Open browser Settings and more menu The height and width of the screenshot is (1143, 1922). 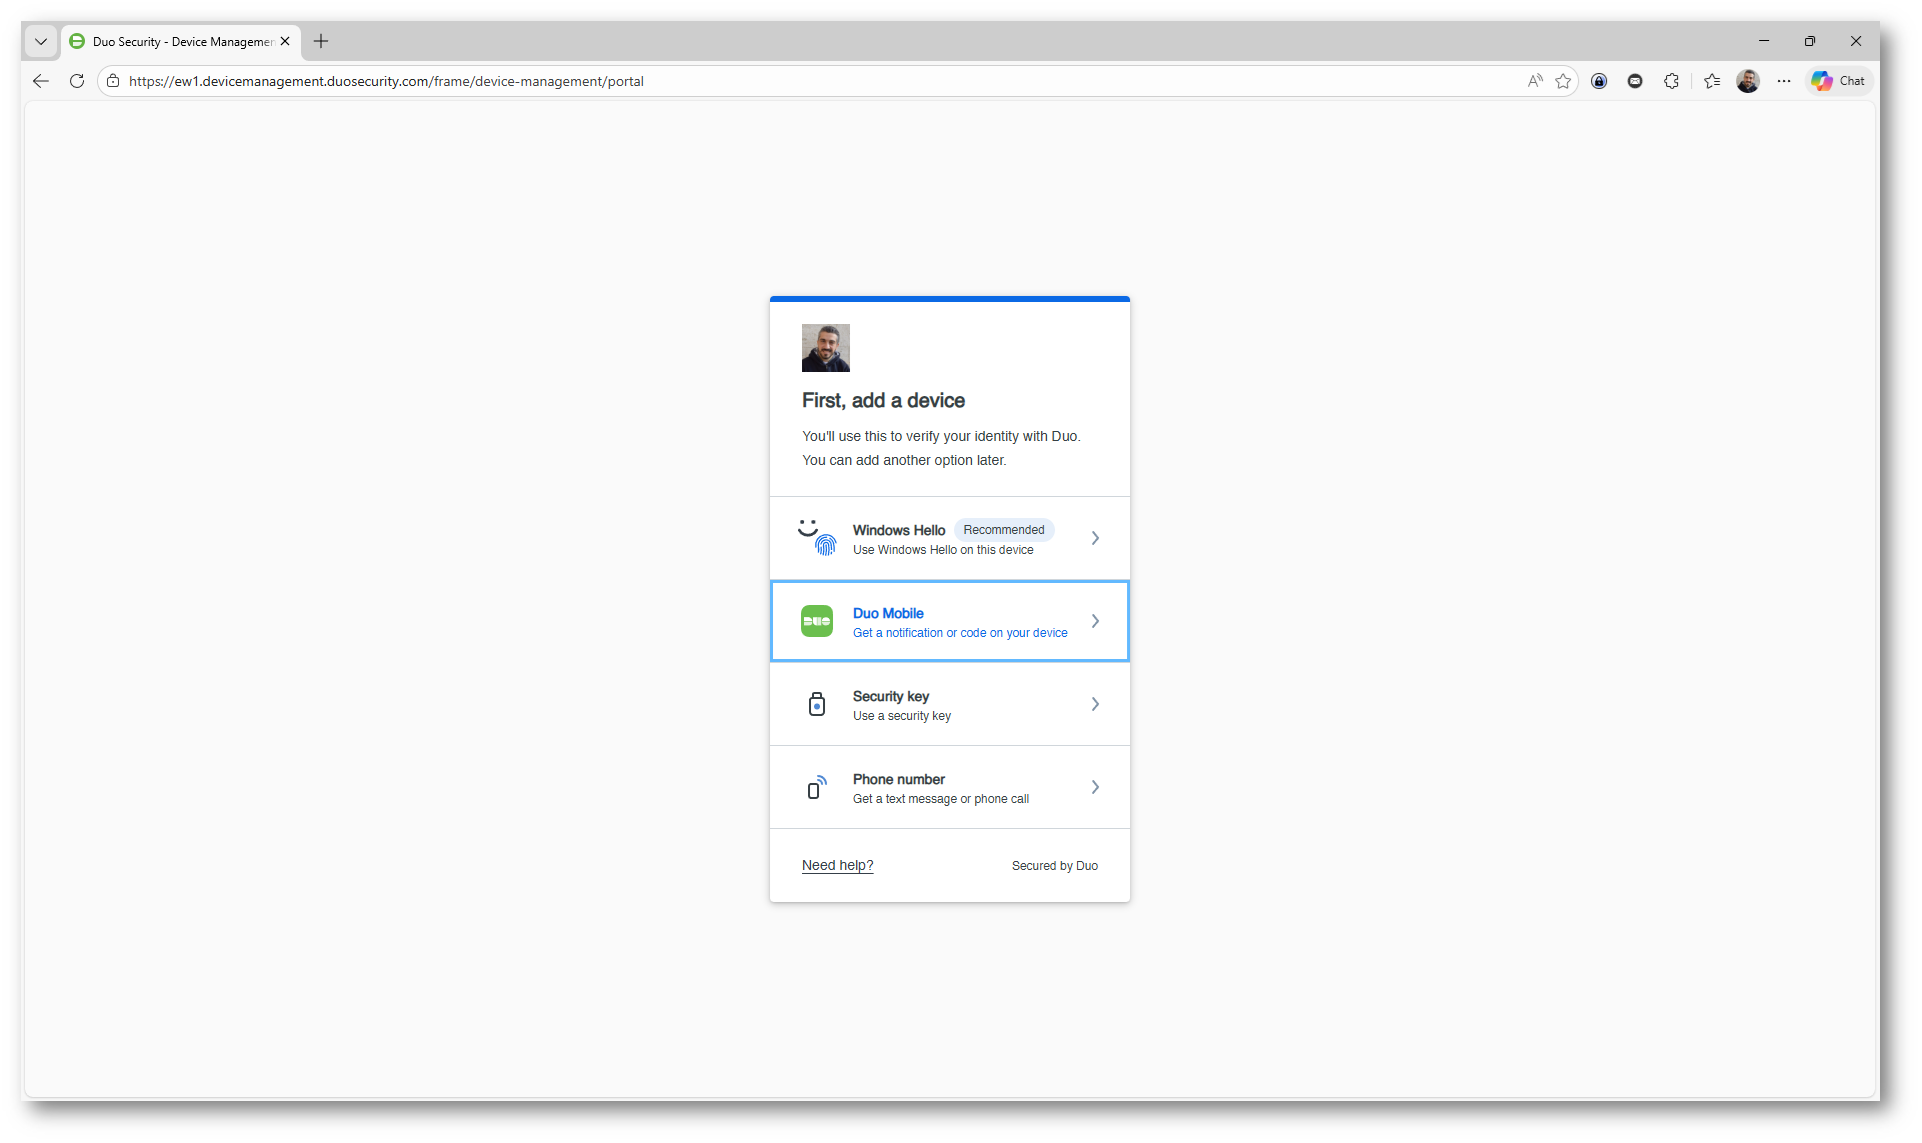(x=1784, y=81)
